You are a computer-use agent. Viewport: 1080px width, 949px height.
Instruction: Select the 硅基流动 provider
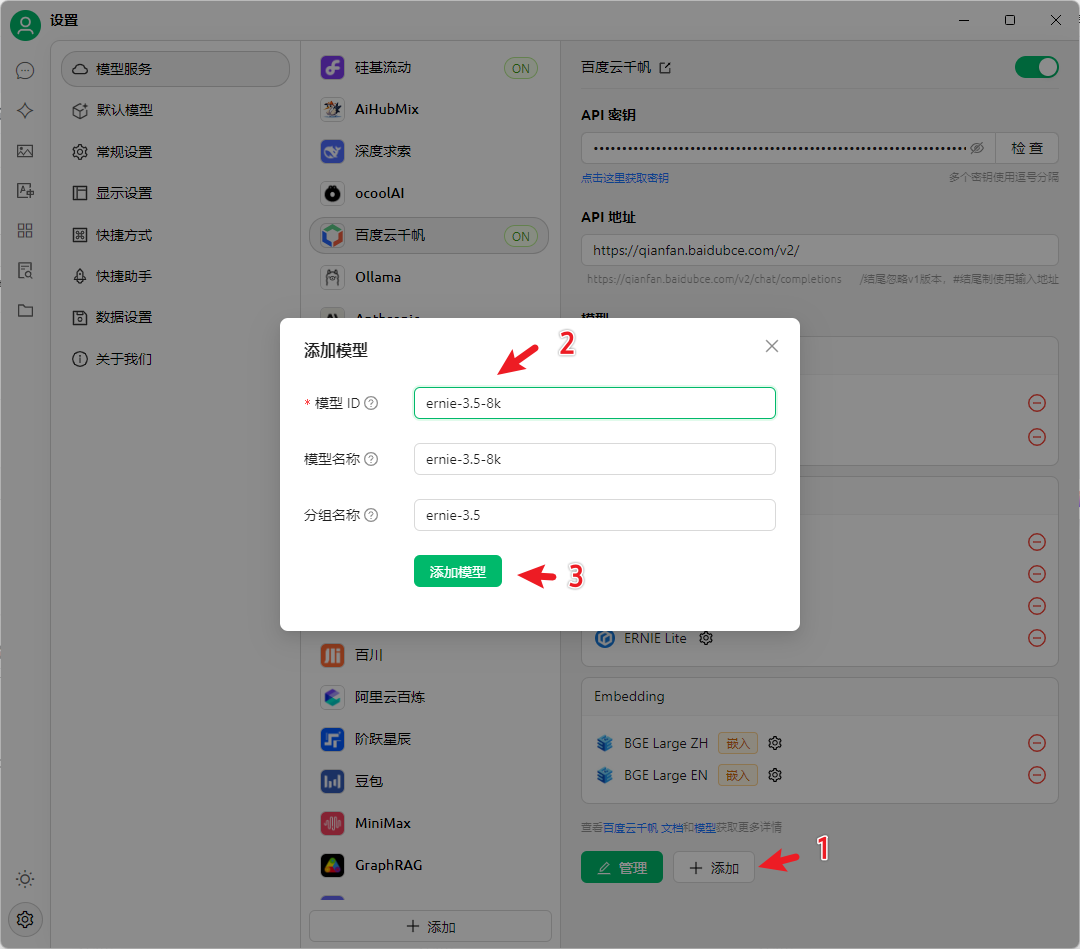tap(429, 67)
